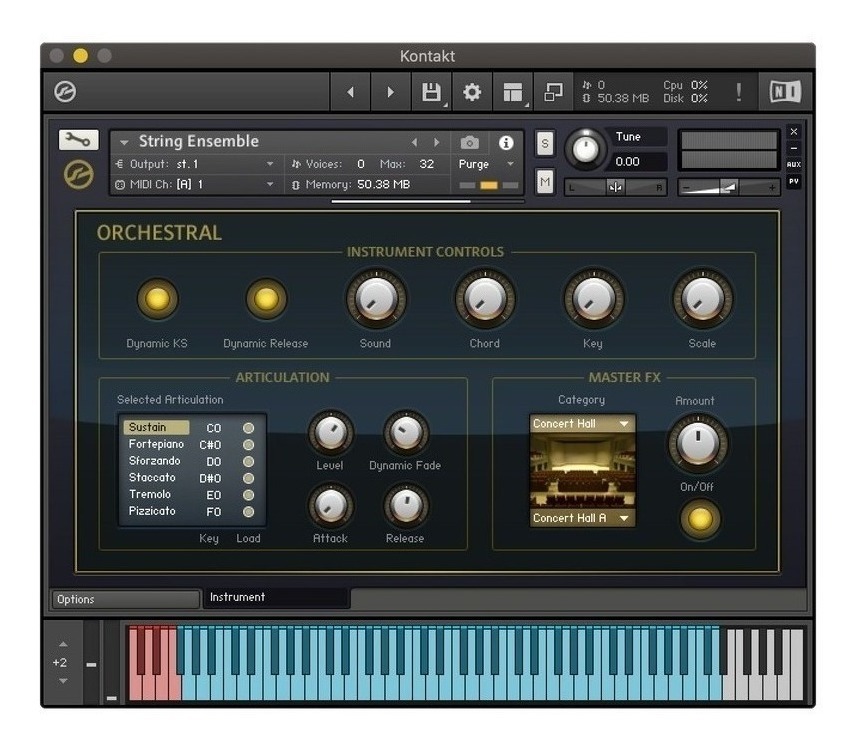Click the minimized view window icon
Image resolution: width=862 pixels, height=749 pixels.
tap(553, 92)
